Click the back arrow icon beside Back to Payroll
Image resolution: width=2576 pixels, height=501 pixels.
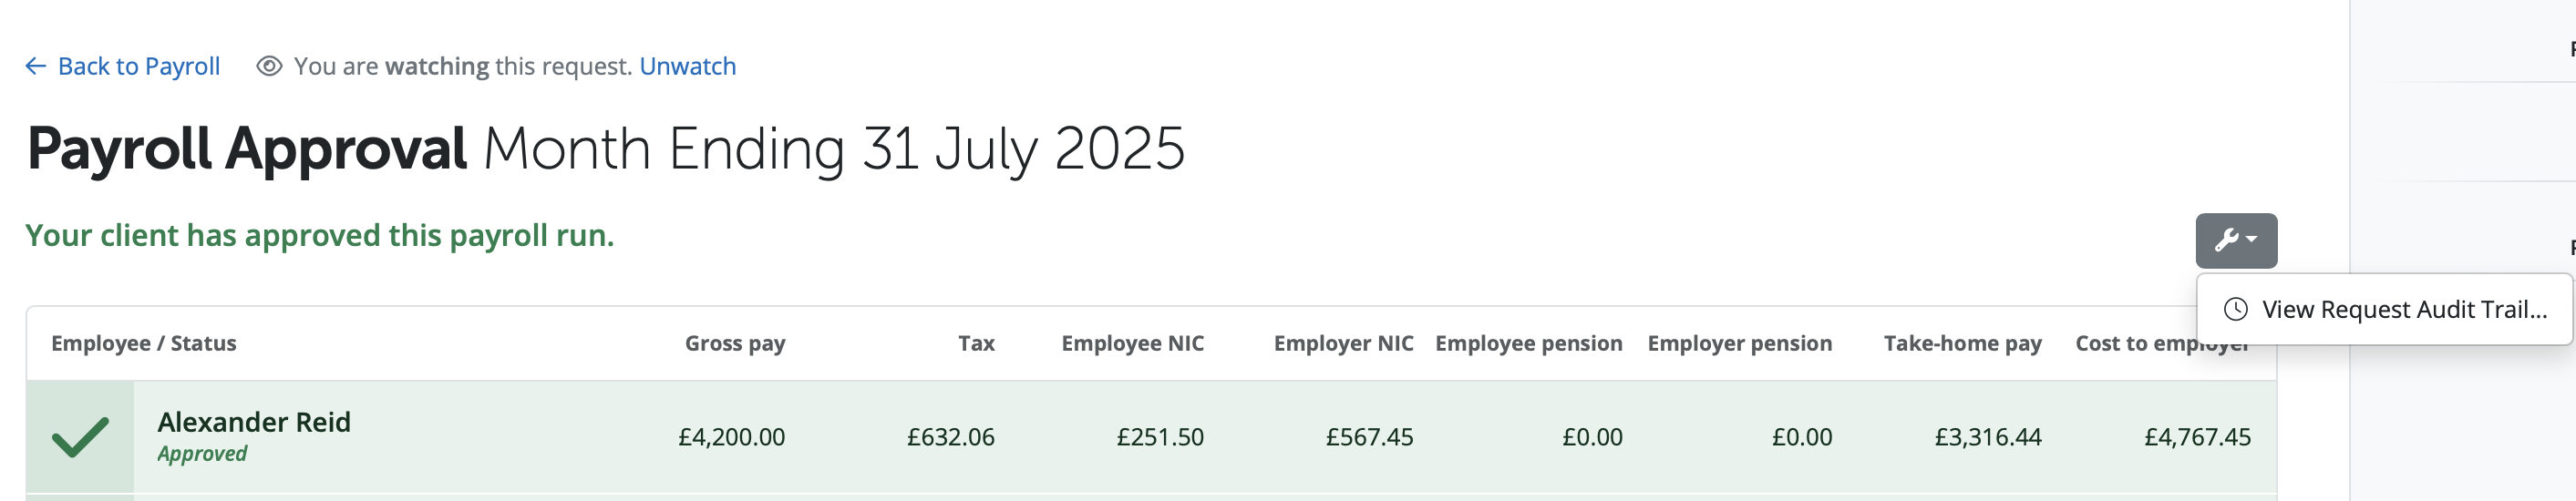36,66
